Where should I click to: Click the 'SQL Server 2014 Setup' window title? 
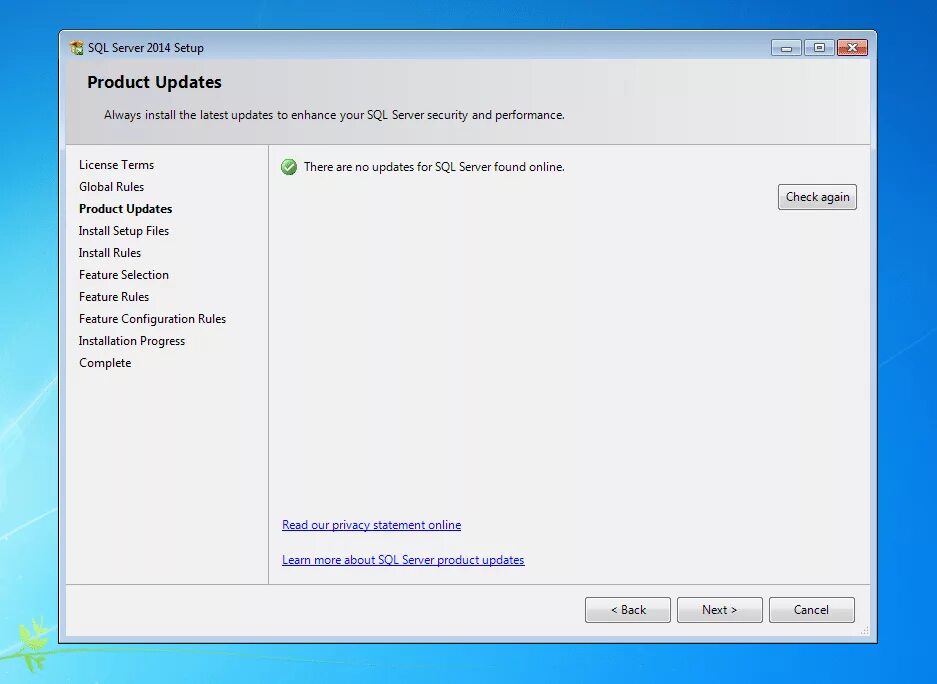click(146, 48)
